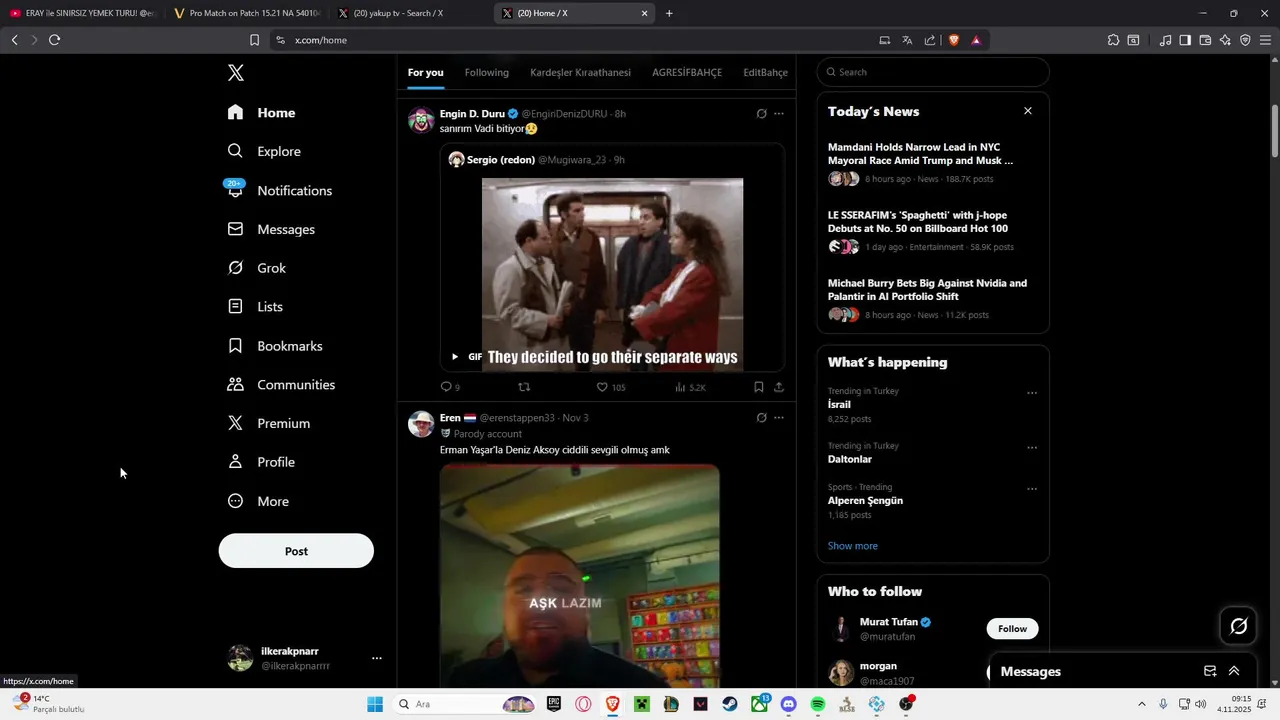The width and height of the screenshot is (1280, 720).
Task: Open Notifications with the 20+ badge
Action: 279,190
